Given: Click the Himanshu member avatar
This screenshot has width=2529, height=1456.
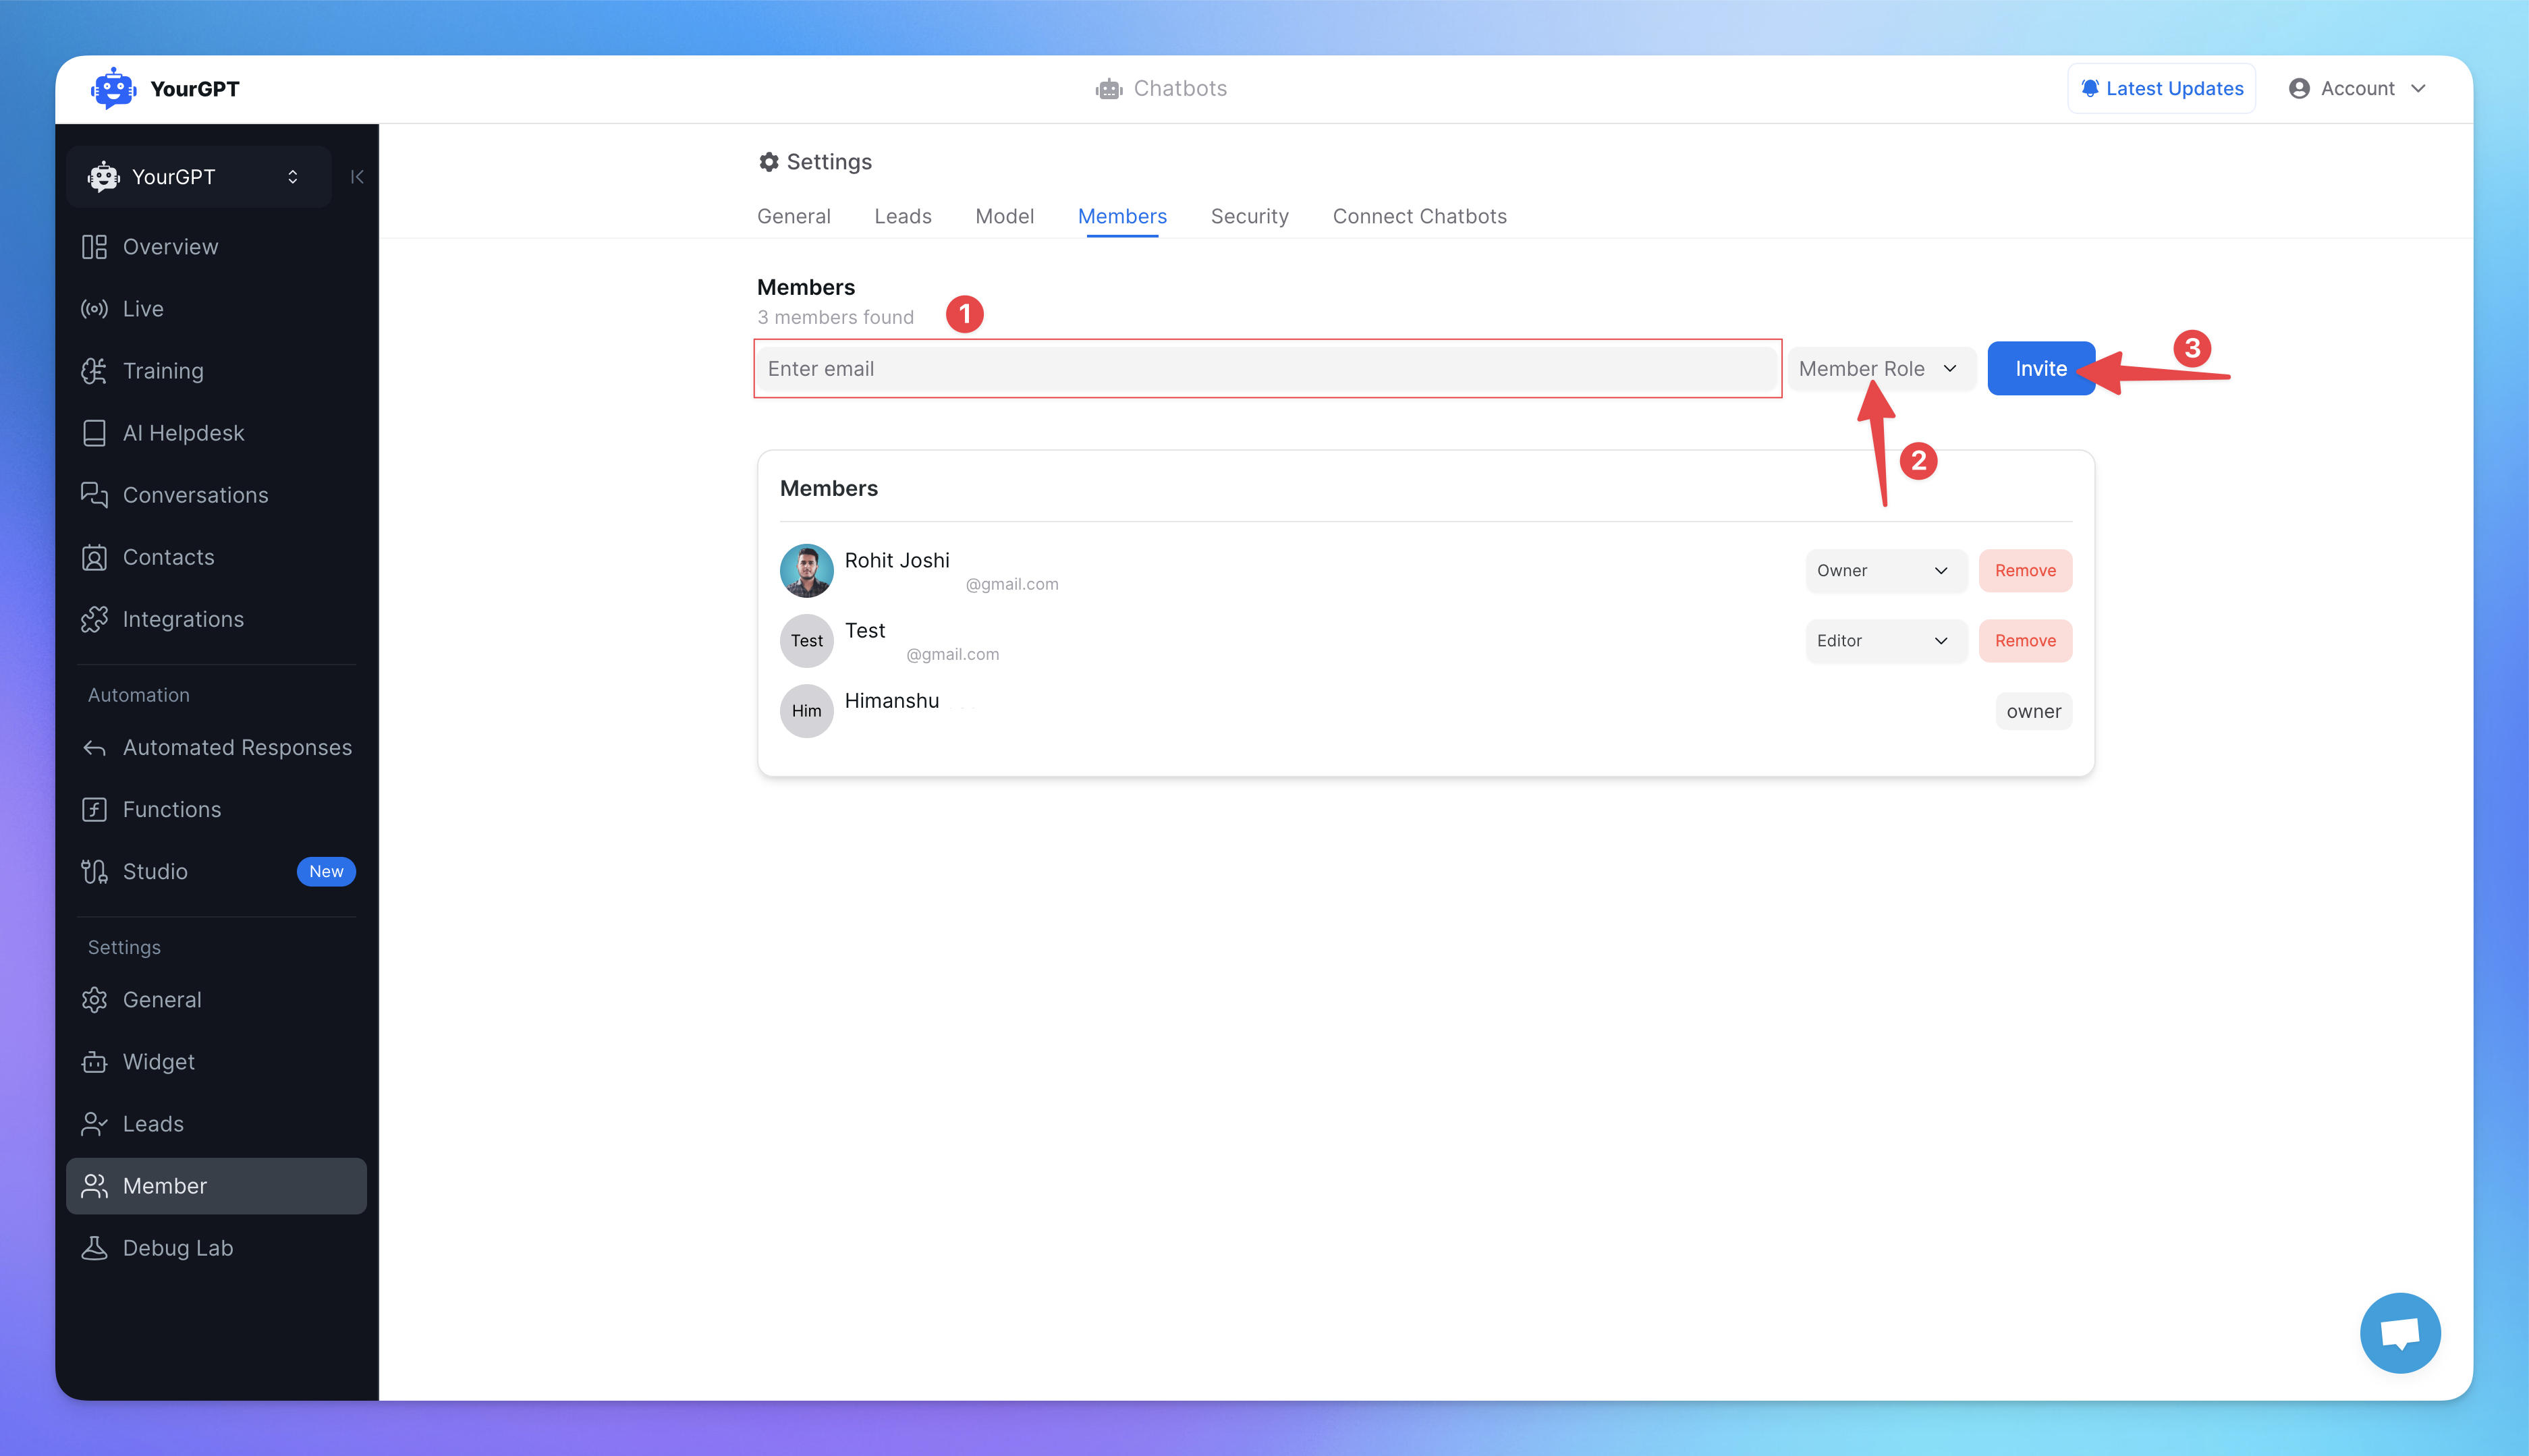Looking at the screenshot, I should point(806,711).
